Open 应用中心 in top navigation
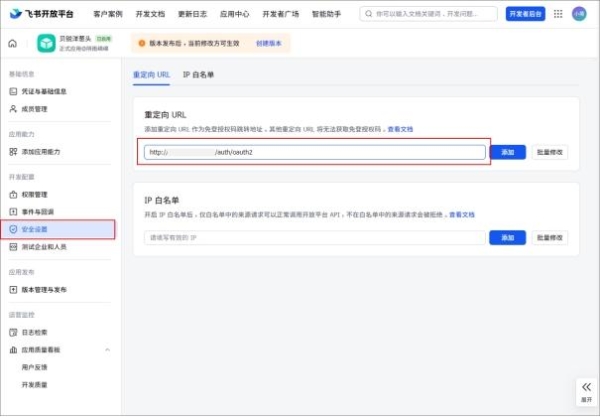 [235, 14]
